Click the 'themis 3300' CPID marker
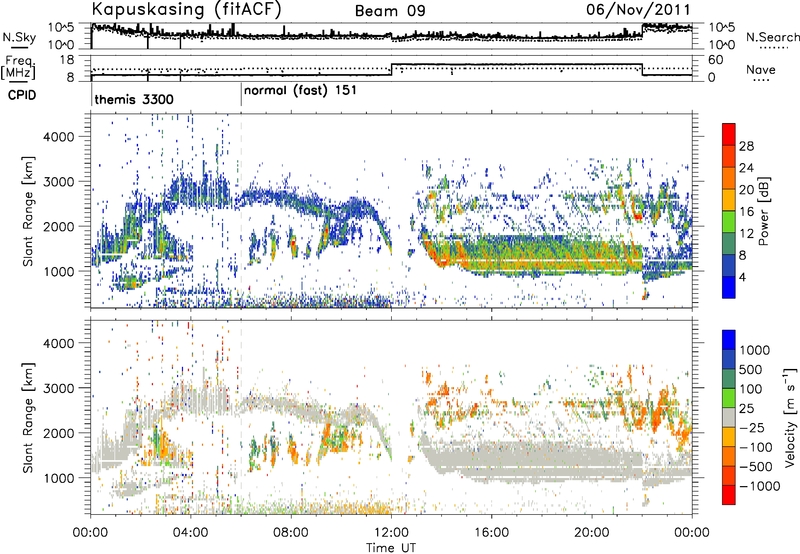The image size is (800, 554). 134,99
